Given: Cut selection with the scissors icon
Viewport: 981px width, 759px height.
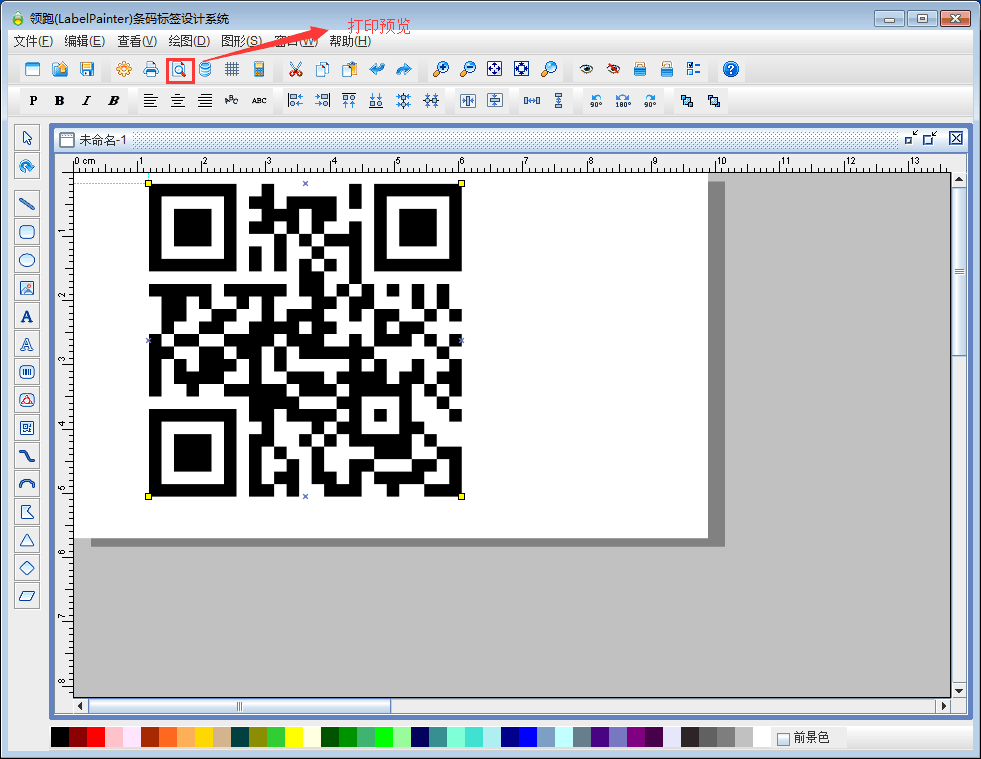Looking at the screenshot, I should tap(296, 69).
